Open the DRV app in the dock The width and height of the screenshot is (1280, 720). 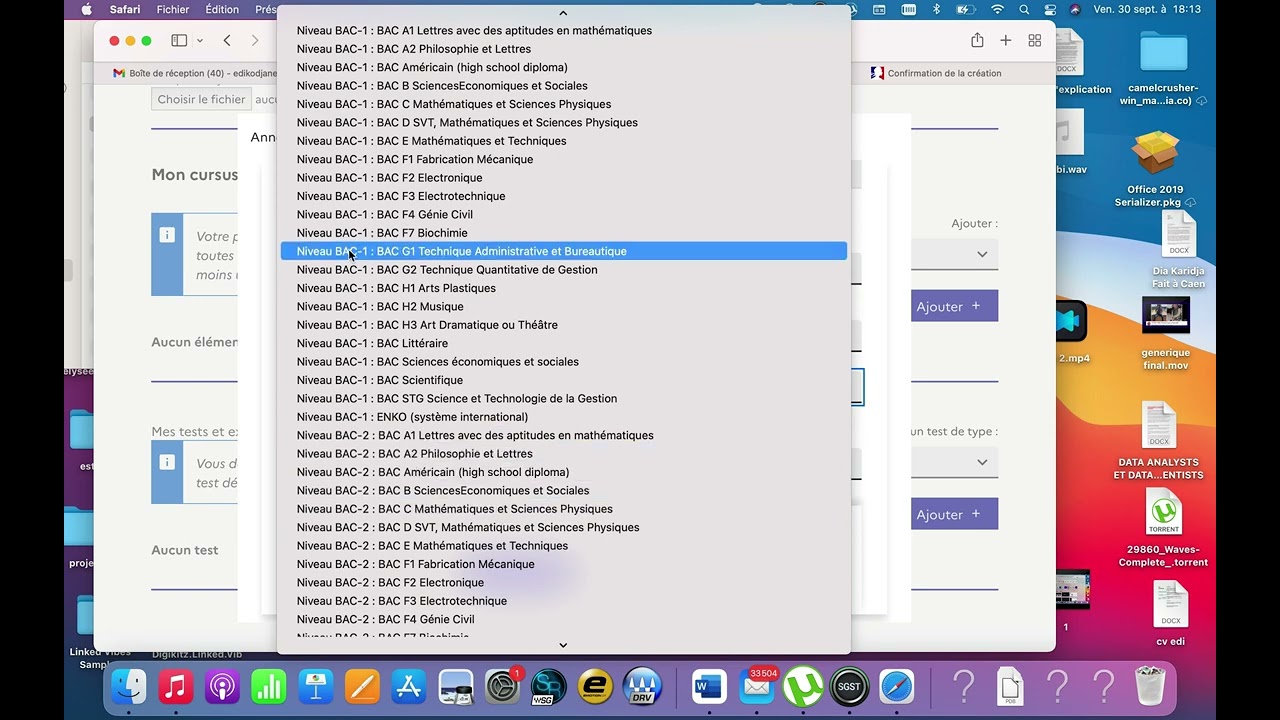(x=642, y=687)
